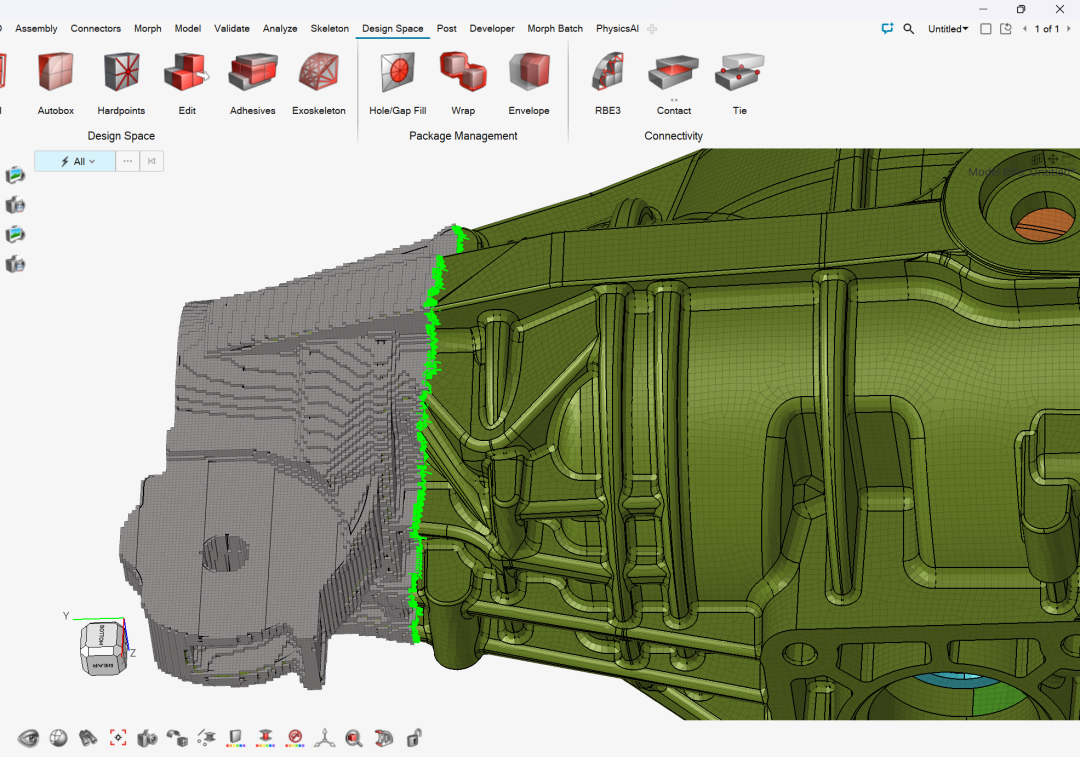Viewport: 1080px width, 757px height.
Task: Select the Contact tool
Action: click(674, 83)
